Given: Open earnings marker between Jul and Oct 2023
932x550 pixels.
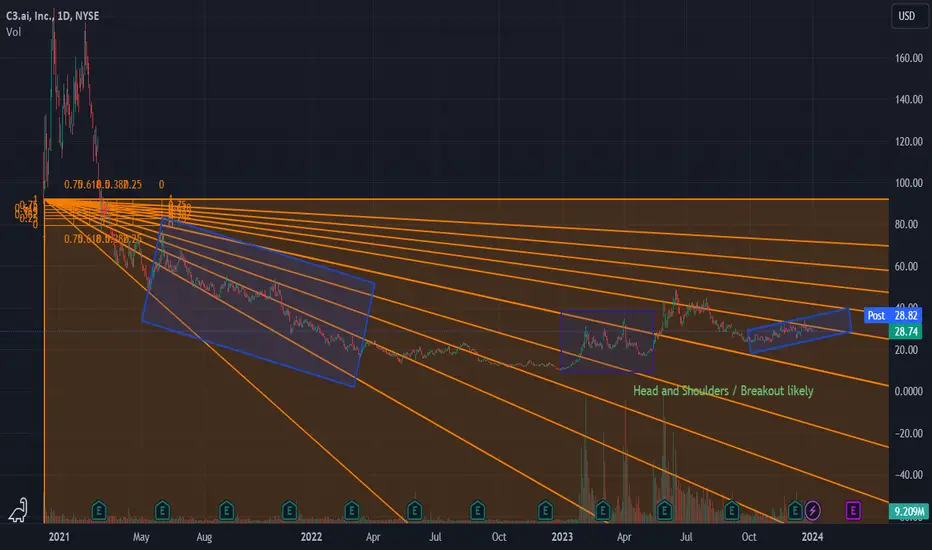Looking at the screenshot, I should click(x=732, y=510).
